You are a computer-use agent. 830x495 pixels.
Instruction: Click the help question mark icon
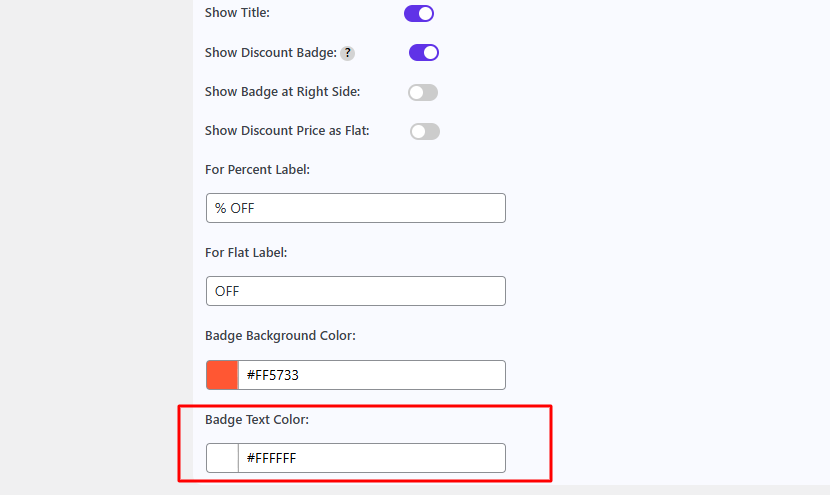pyautogui.click(x=347, y=53)
